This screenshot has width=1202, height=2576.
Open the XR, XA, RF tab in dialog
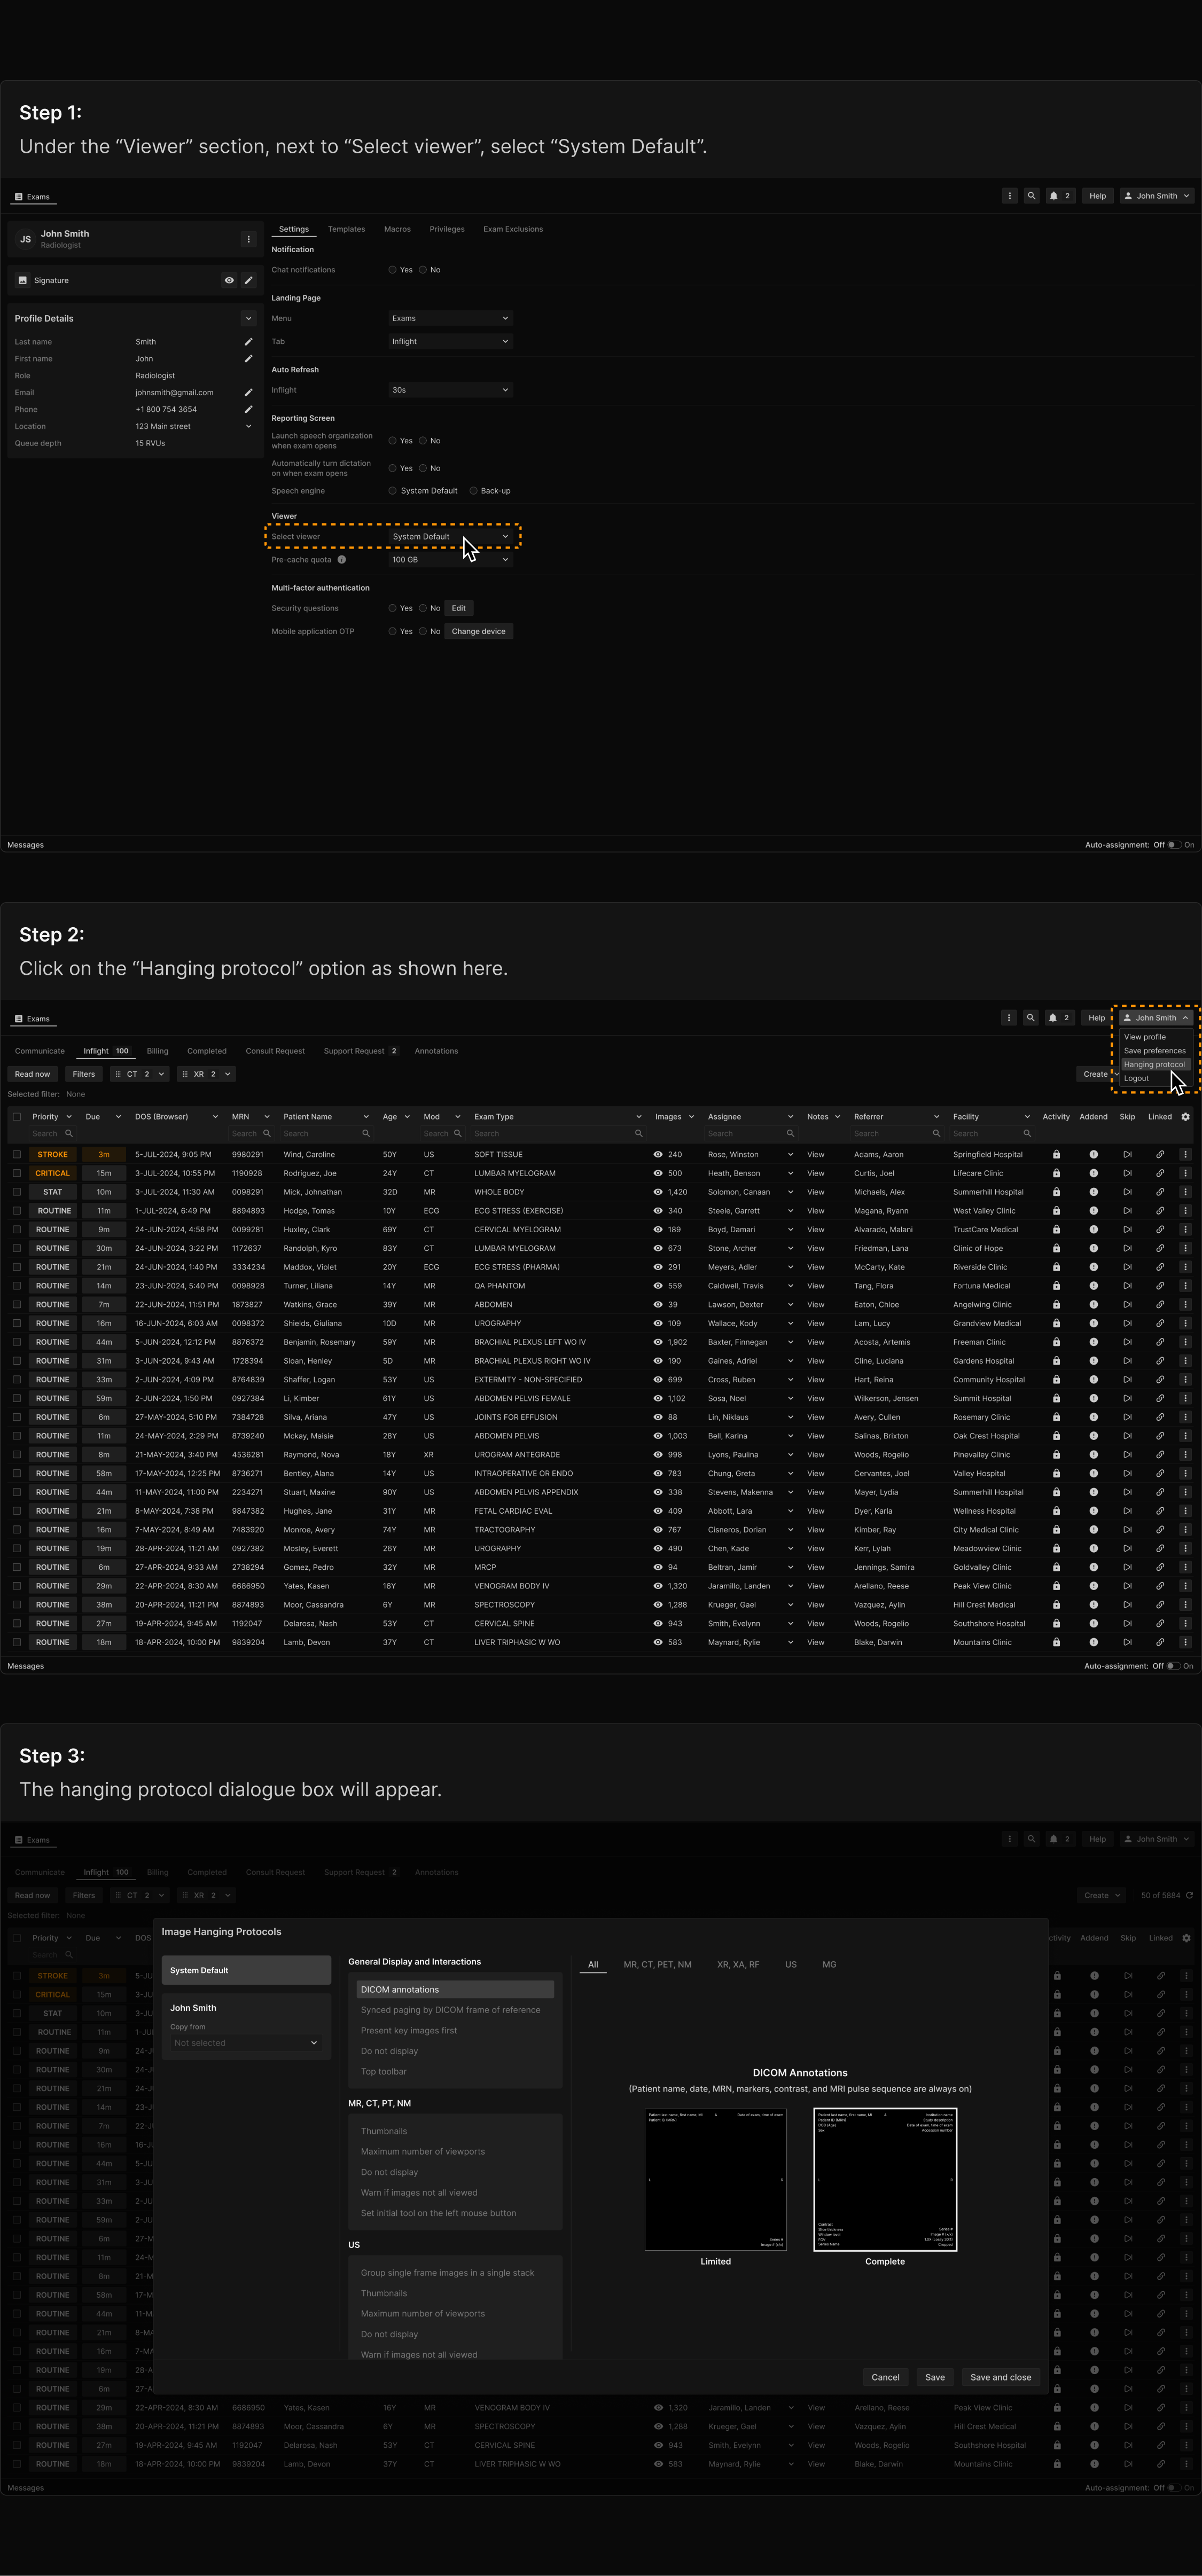[x=738, y=1964]
